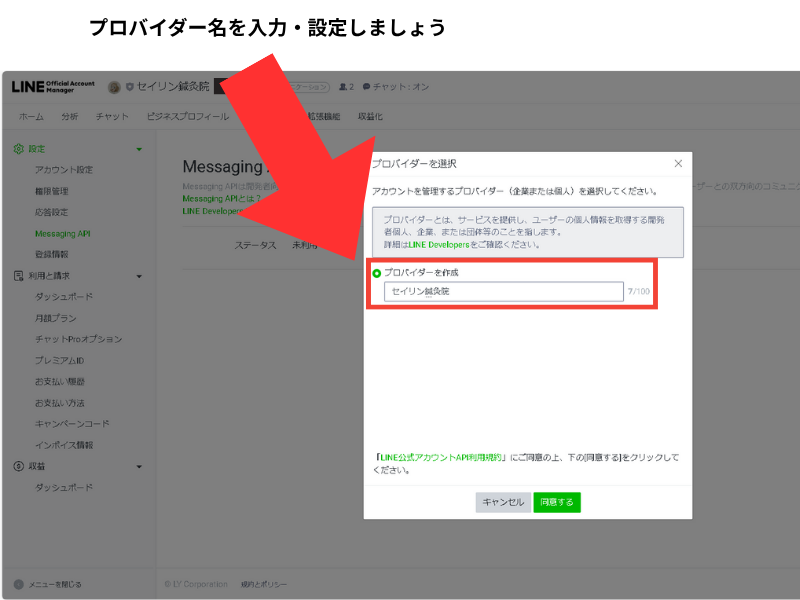Screen dimensions: 800x600
Task: Click the 利用と請求 billing document icon
Action: click(18, 276)
